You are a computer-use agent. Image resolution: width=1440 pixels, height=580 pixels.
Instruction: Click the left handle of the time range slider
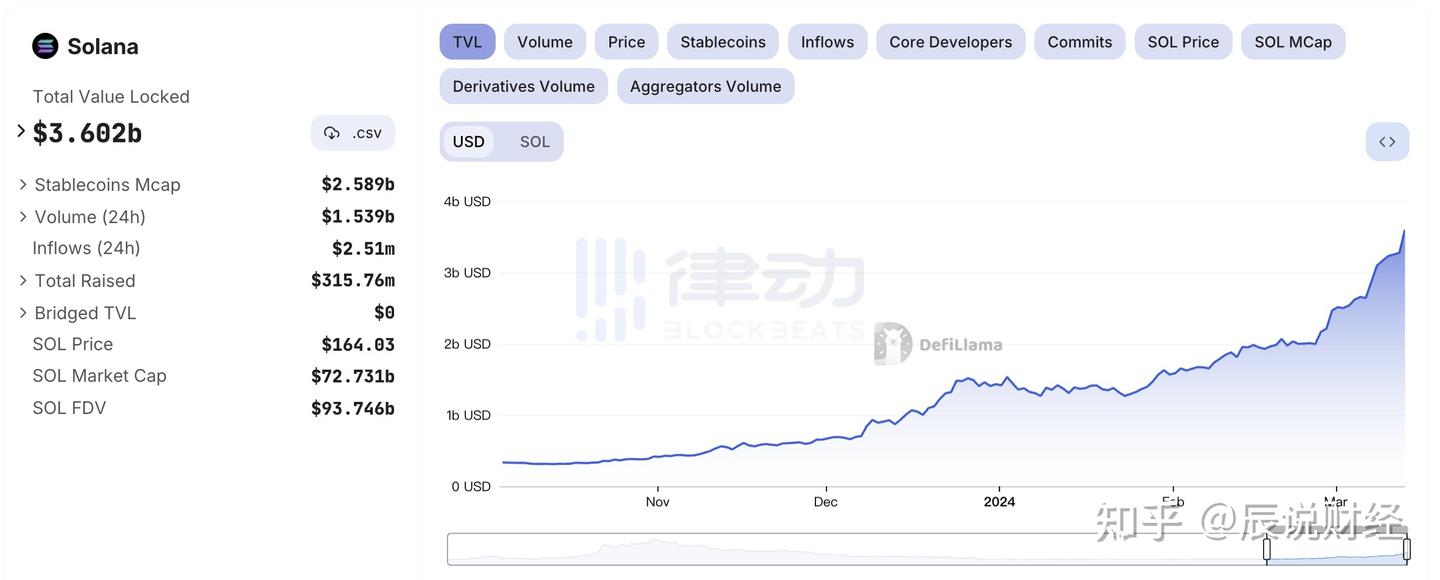[1266, 548]
